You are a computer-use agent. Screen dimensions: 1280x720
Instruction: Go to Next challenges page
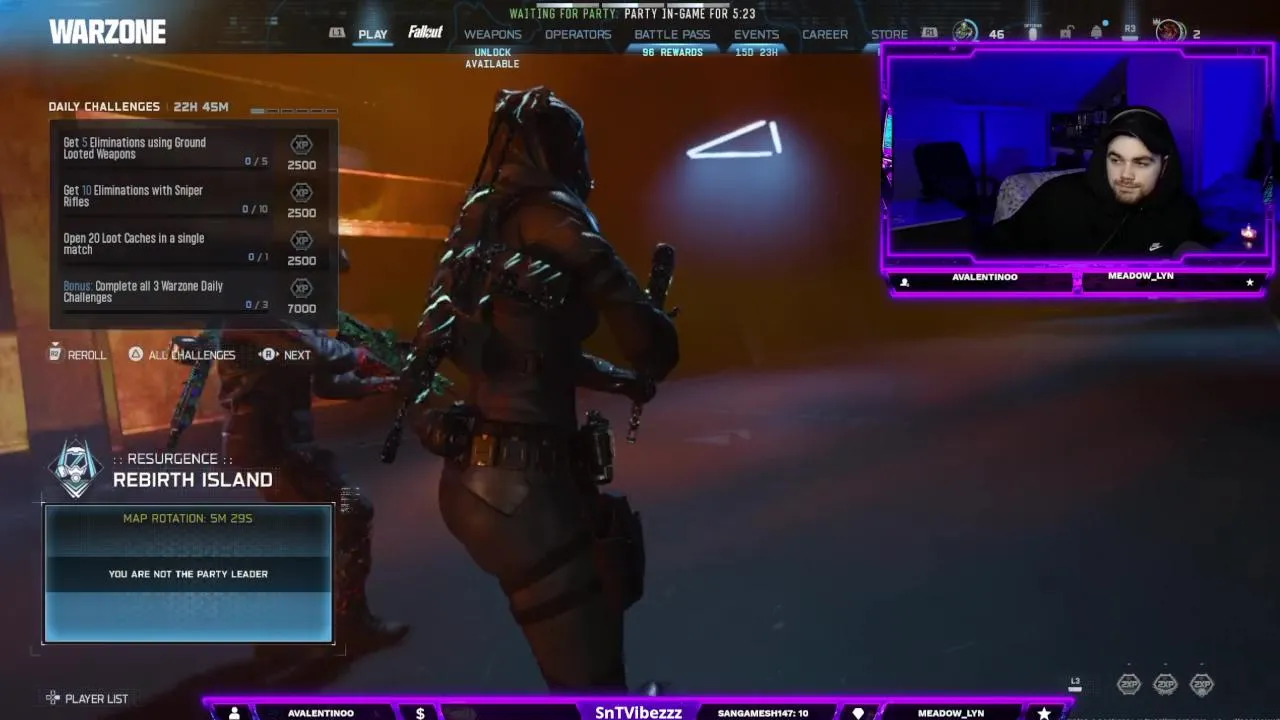pyautogui.click(x=285, y=354)
